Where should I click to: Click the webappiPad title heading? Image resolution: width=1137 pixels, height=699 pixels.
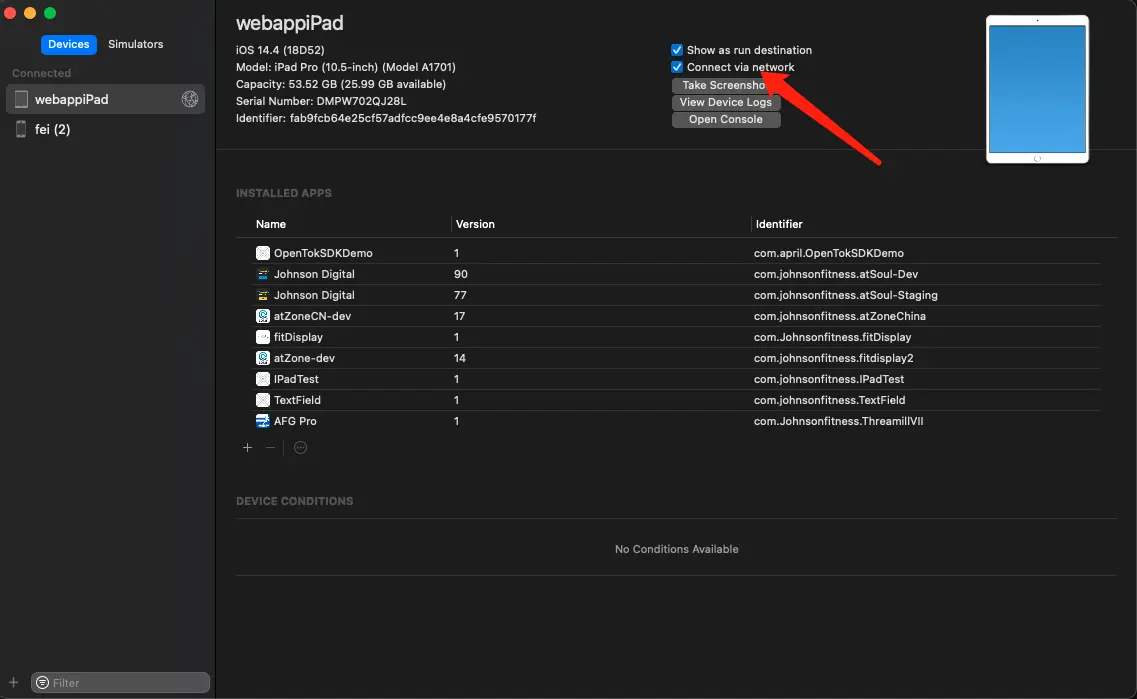pyautogui.click(x=289, y=23)
